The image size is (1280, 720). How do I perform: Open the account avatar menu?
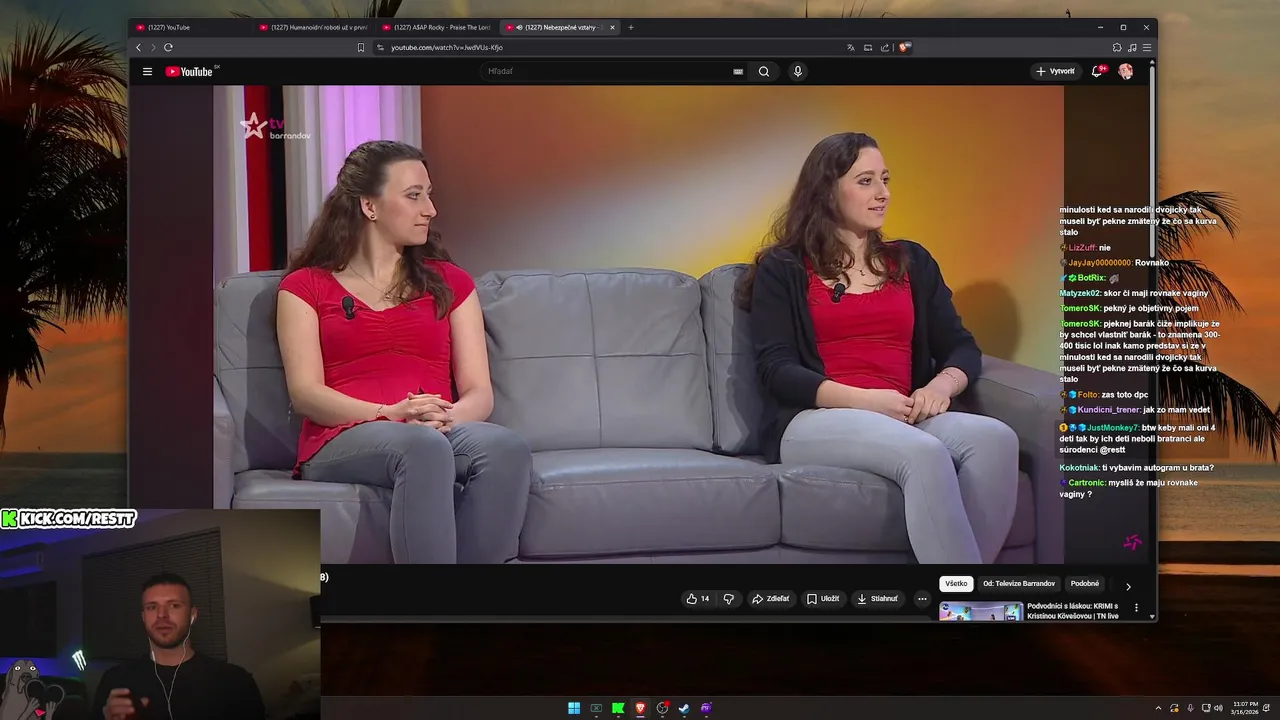1125,71
